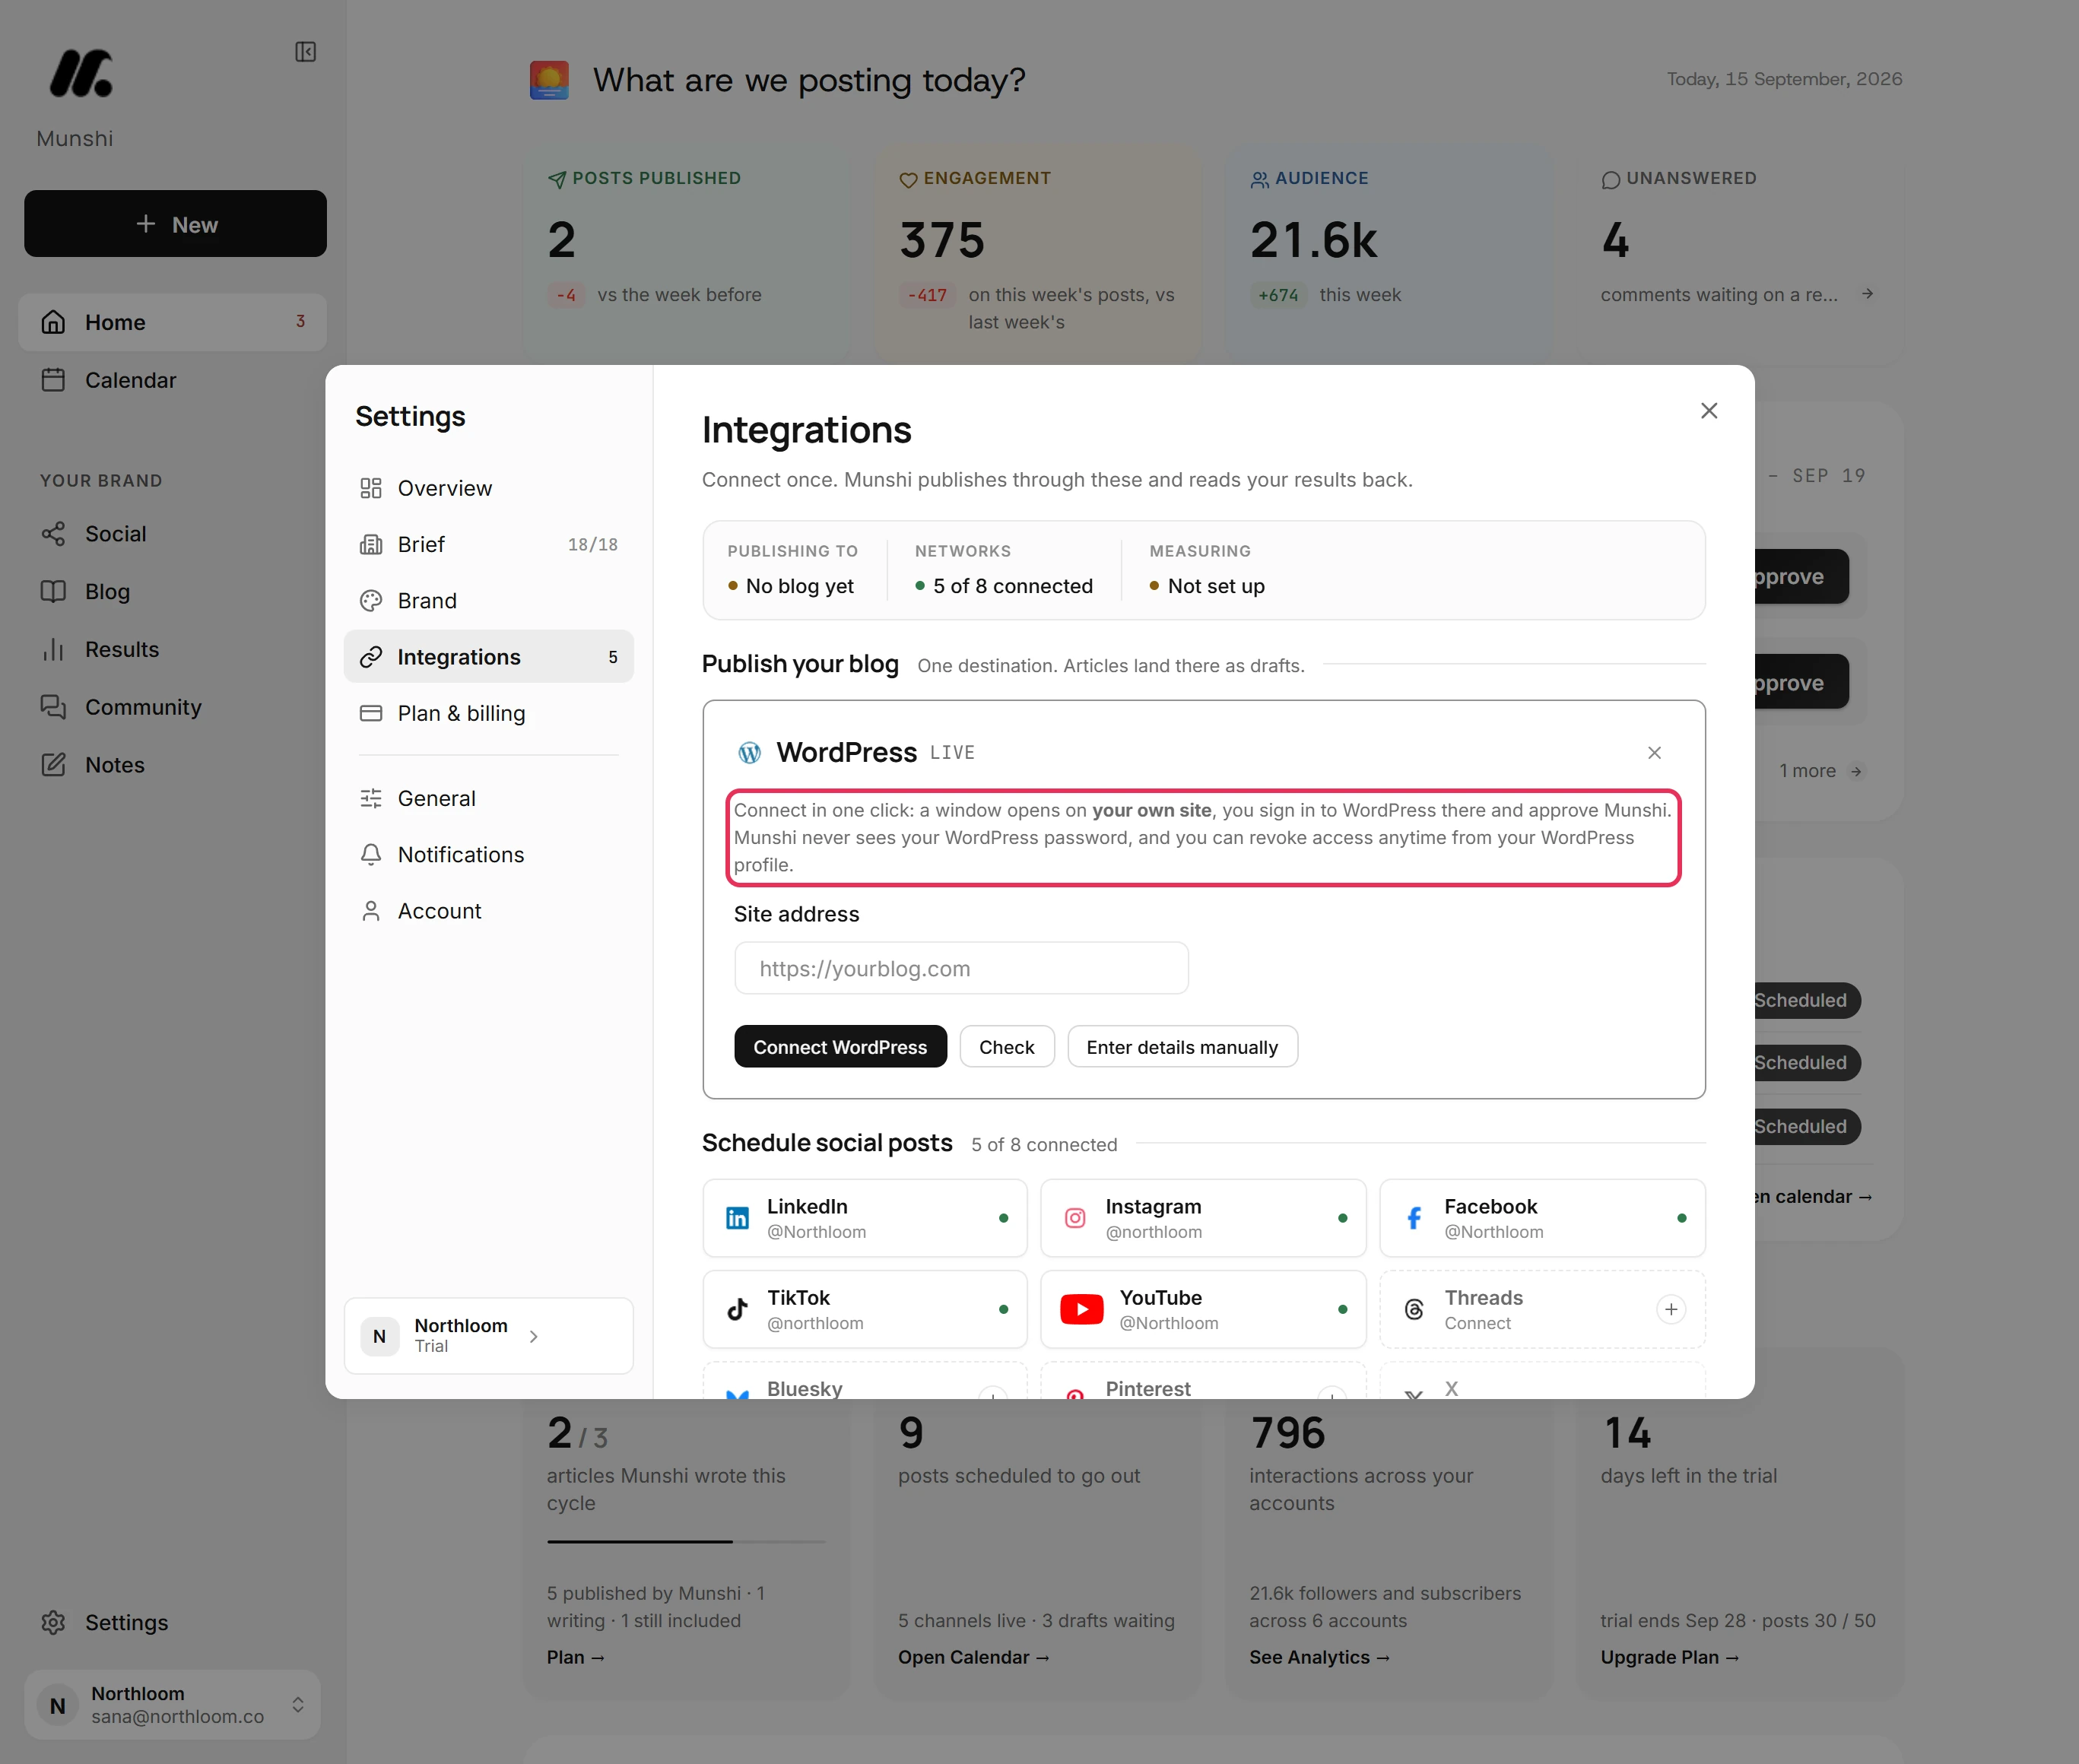Click the Plan link under articles card
2079x1764 pixels.
(576, 1657)
